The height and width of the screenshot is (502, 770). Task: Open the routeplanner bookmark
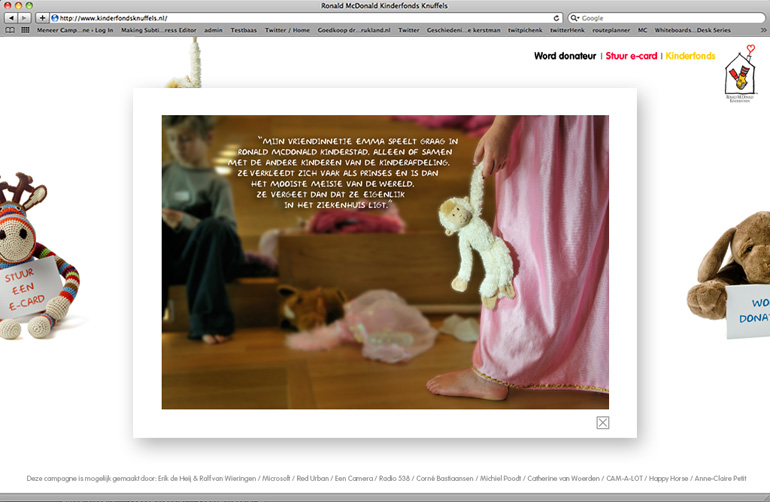pos(611,31)
